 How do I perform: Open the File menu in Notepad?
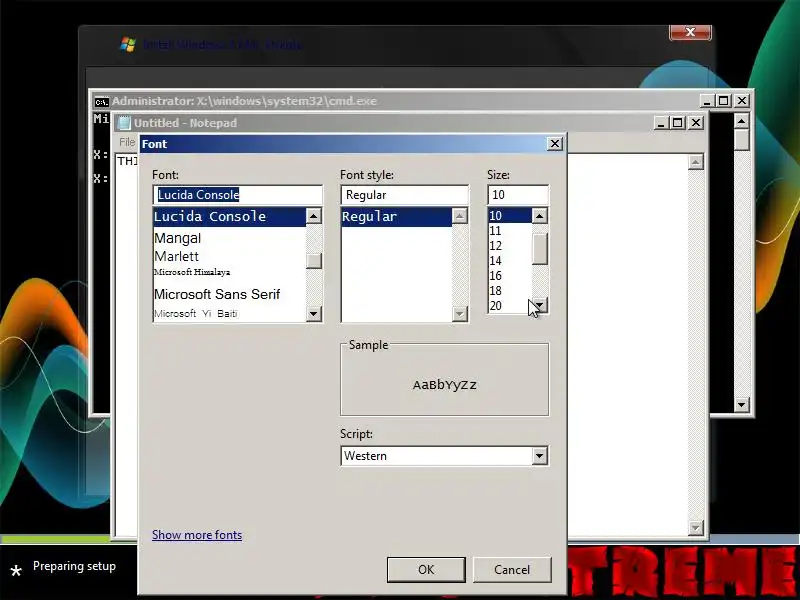coord(127,142)
